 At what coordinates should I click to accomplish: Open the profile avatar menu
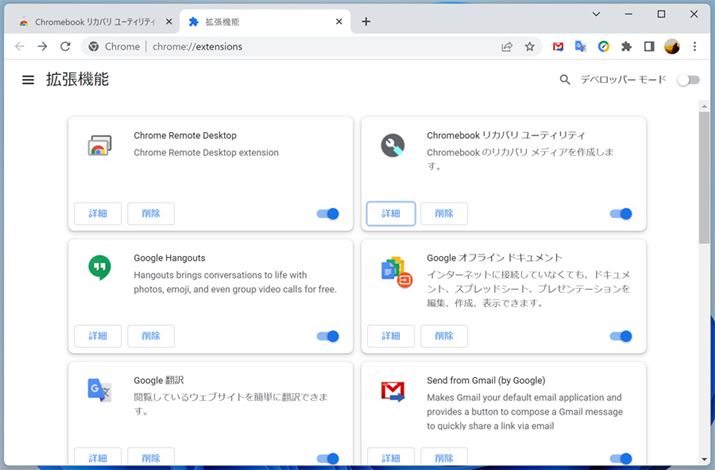pyautogui.click(x=672, y=46)
